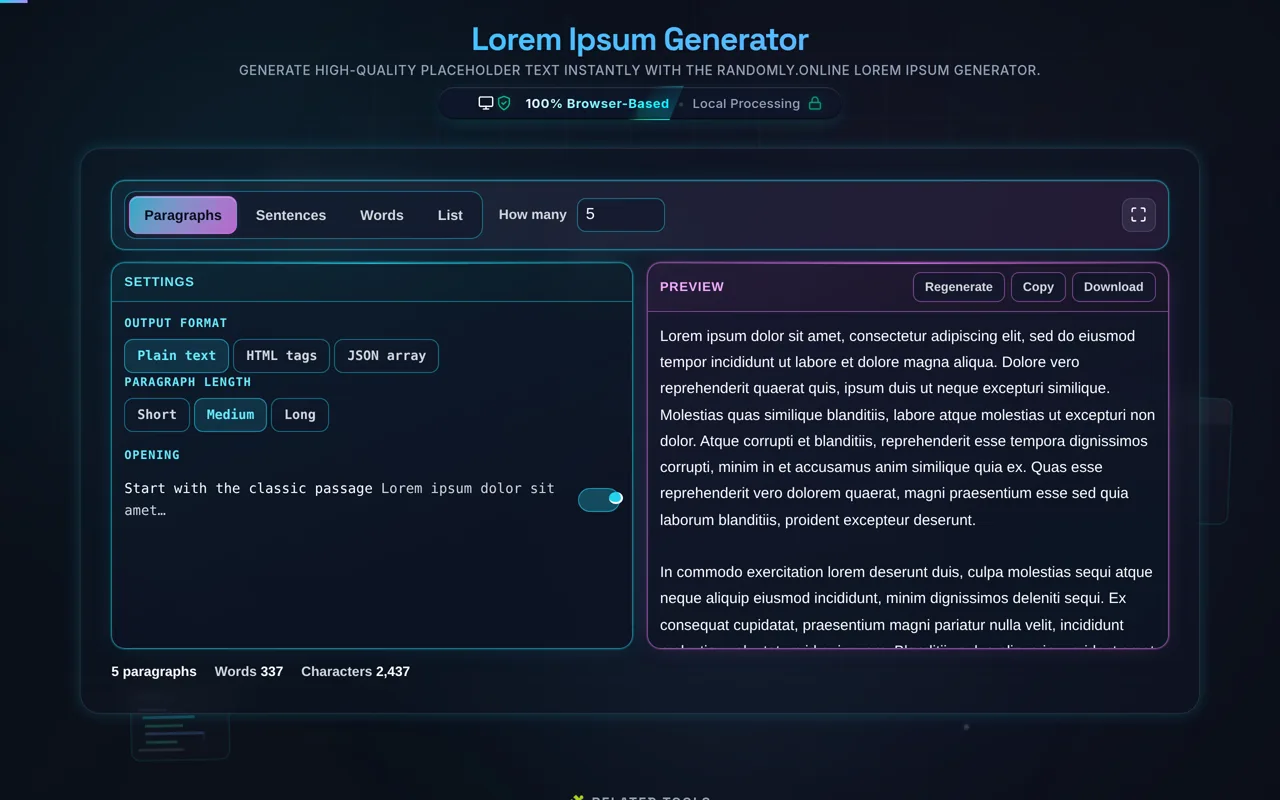Click the How many label
This screenshot has height=800, width=1280.
[x=533, y=215]
